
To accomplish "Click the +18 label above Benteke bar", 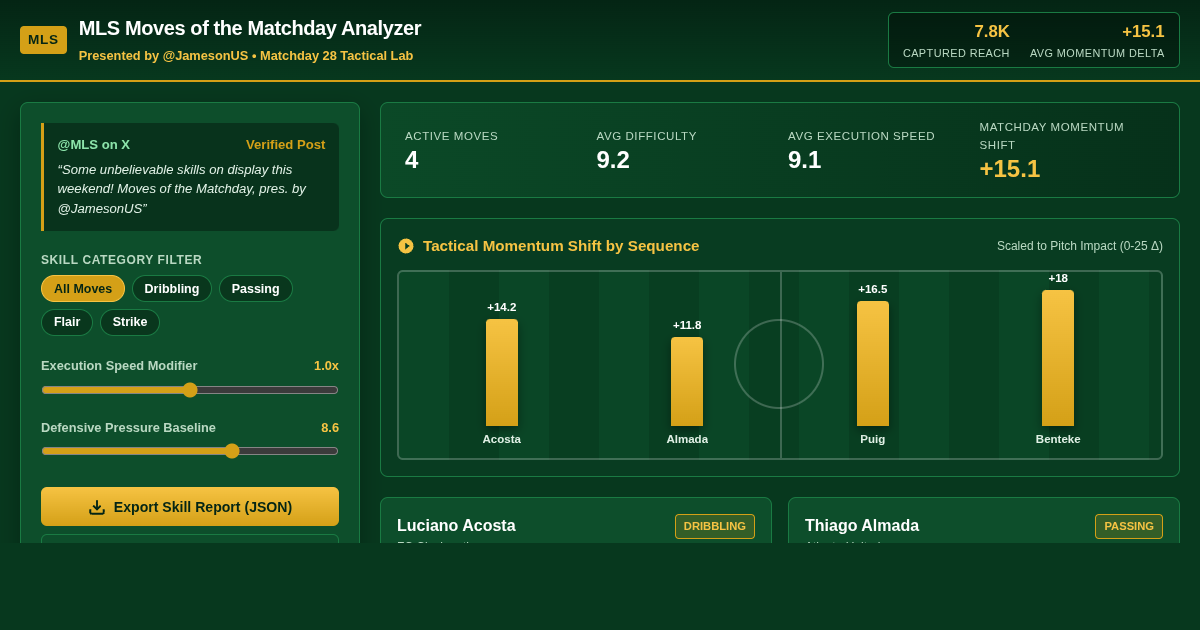I will 1058,278.
